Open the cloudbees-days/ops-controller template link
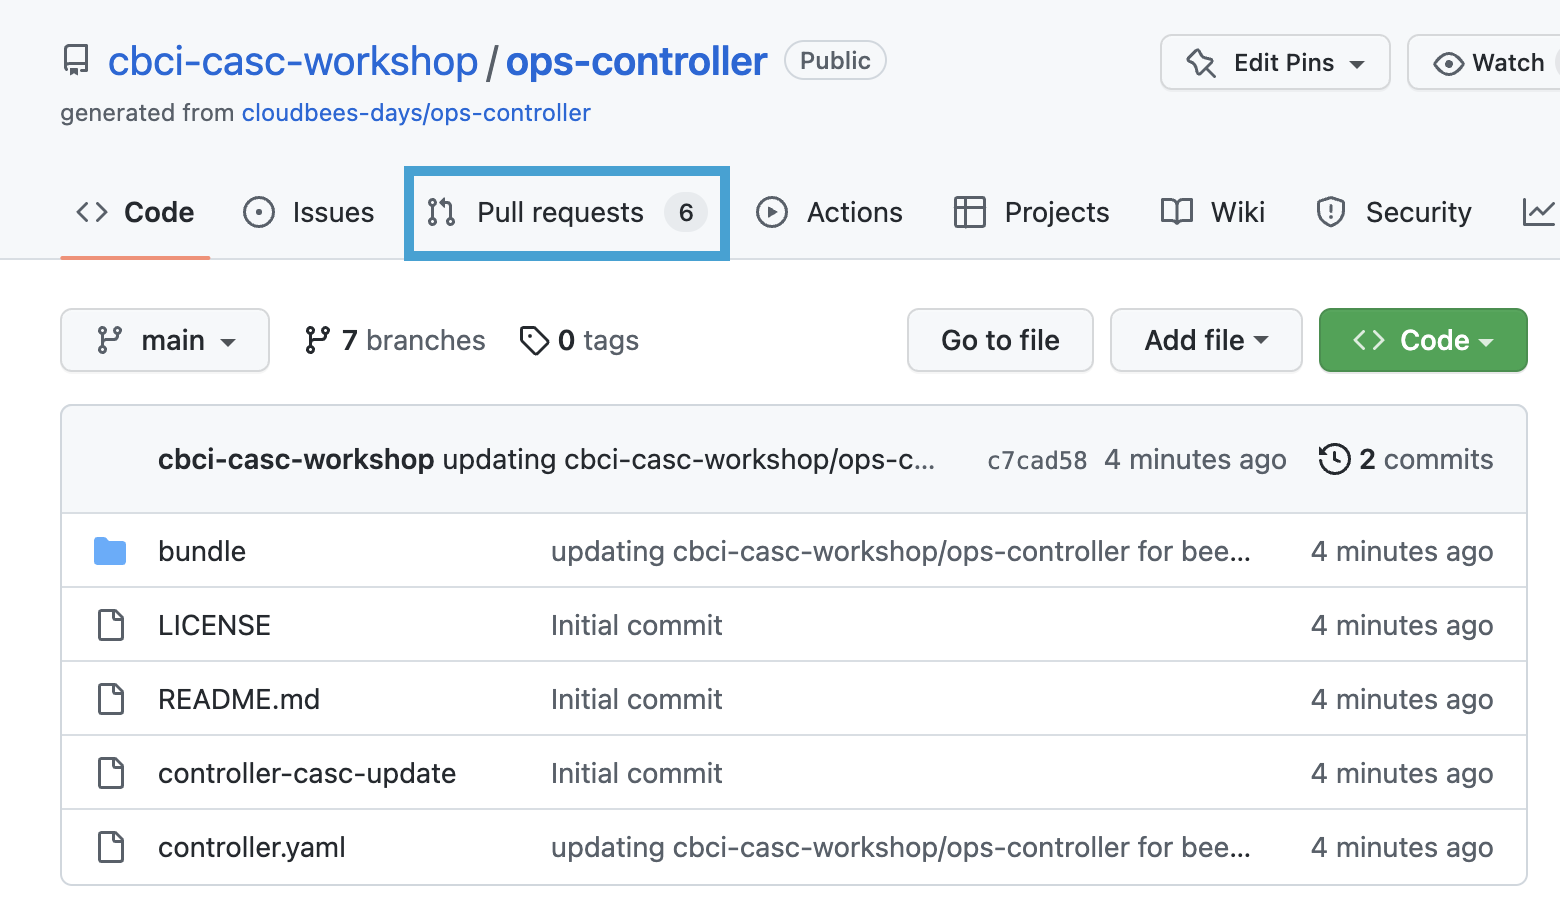Screen dimensions: 1560x910 pos(416,113)
